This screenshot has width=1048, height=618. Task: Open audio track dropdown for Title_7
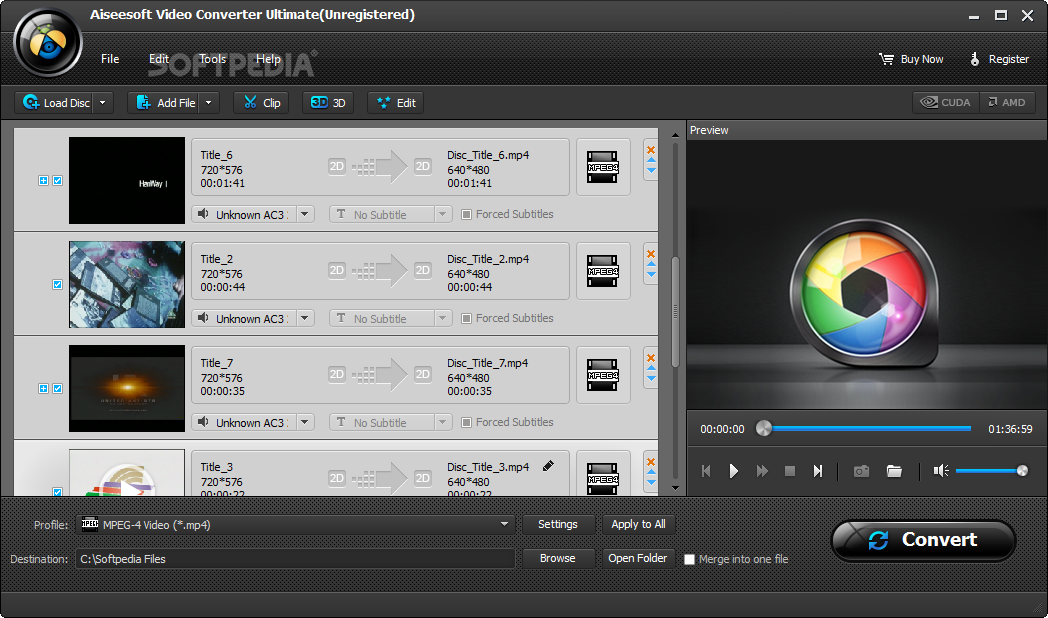305,422
